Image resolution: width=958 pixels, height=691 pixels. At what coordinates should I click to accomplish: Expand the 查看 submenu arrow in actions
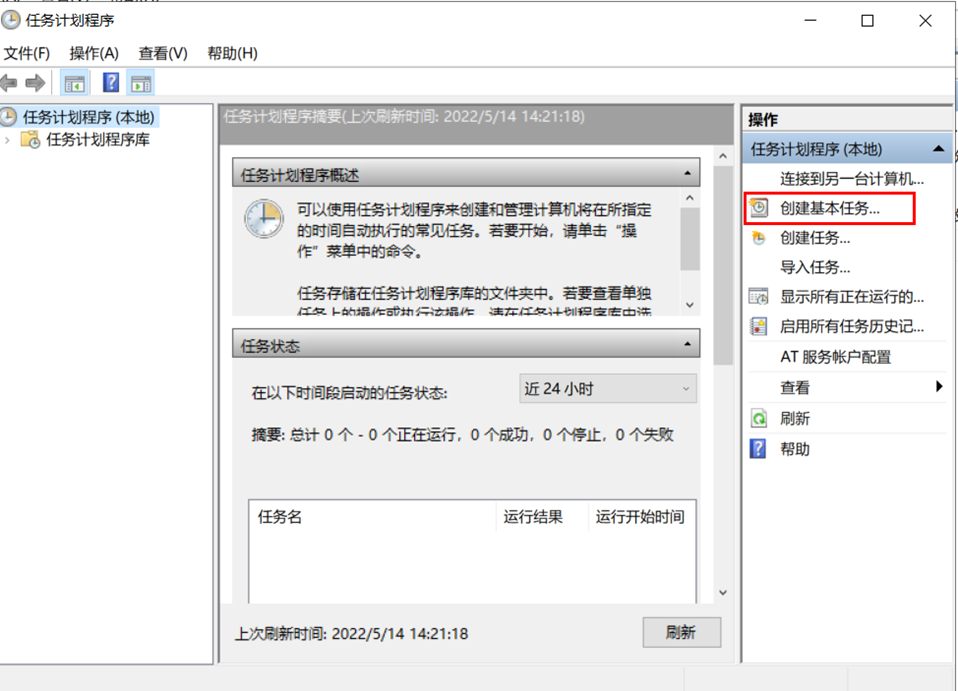[939, 386]
